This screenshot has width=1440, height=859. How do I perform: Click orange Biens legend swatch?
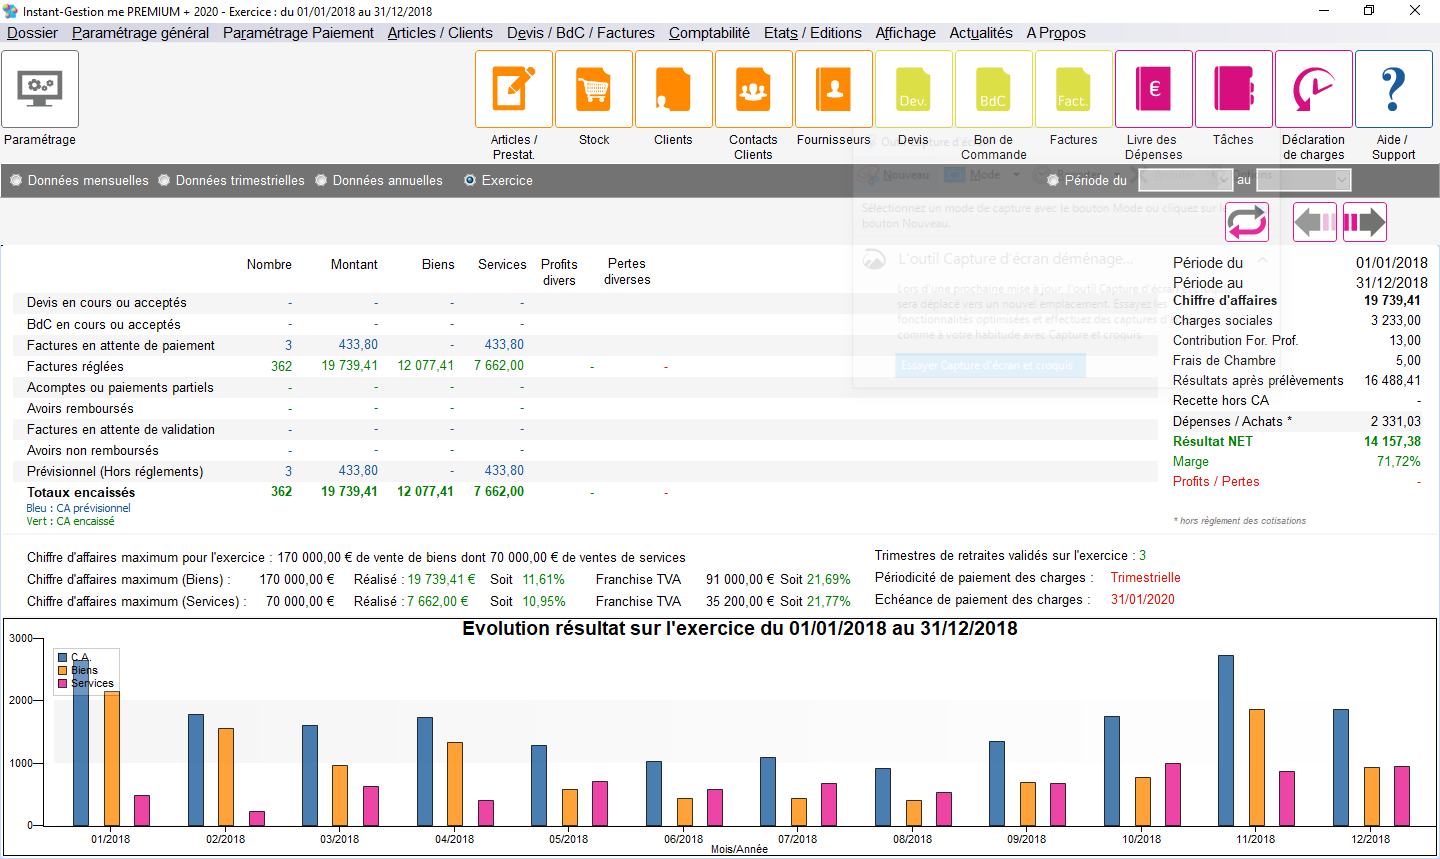pos(62,671)
